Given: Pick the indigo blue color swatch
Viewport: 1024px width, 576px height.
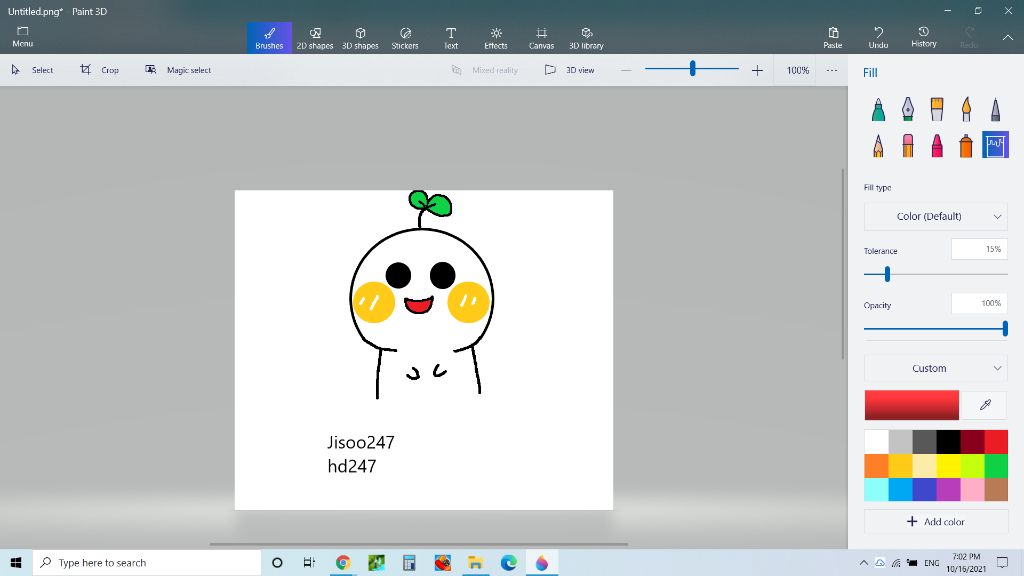Looking at the screenshot, I should [924, 489].
